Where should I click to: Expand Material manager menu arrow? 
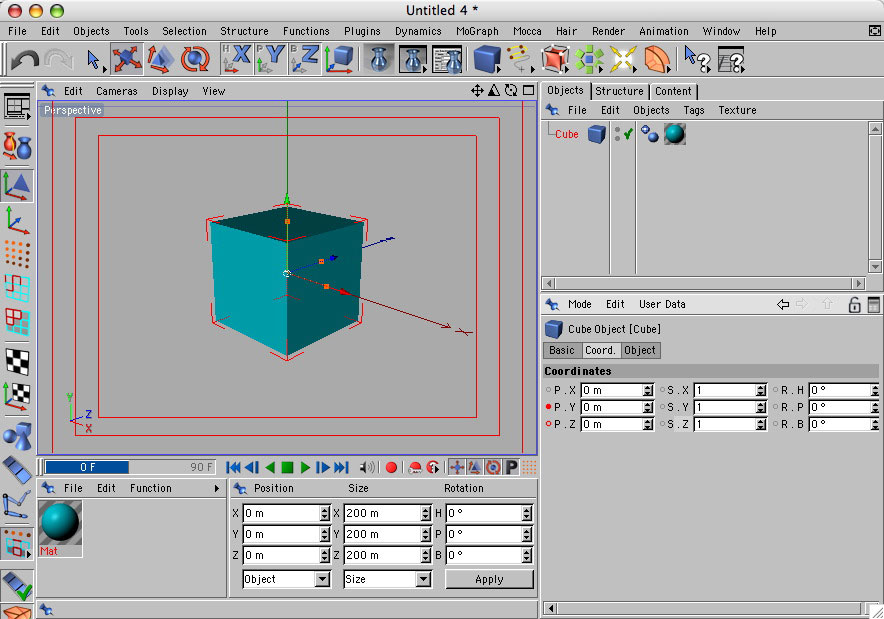217,489
